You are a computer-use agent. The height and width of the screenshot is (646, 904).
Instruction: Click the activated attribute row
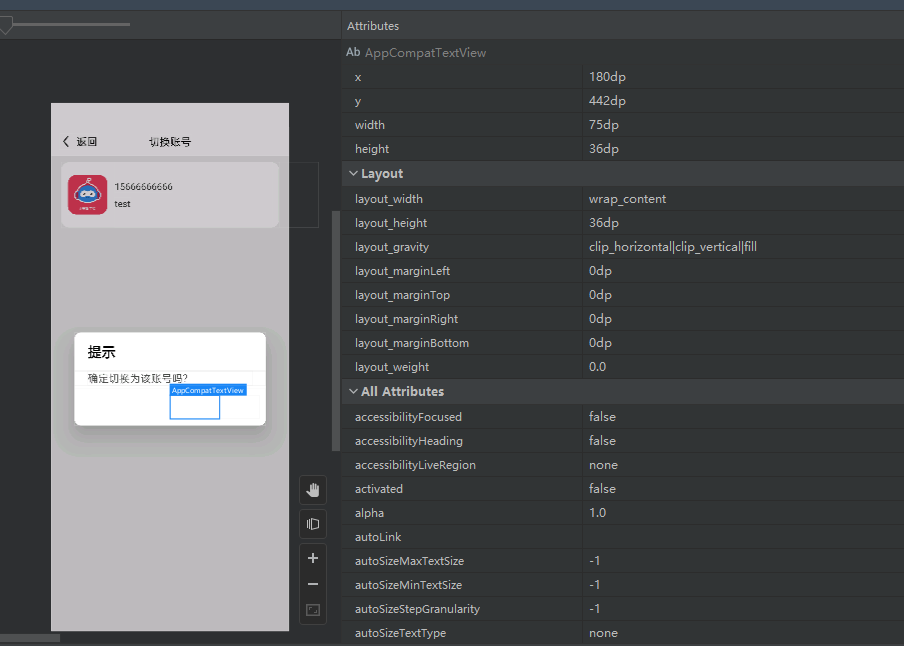623,489
